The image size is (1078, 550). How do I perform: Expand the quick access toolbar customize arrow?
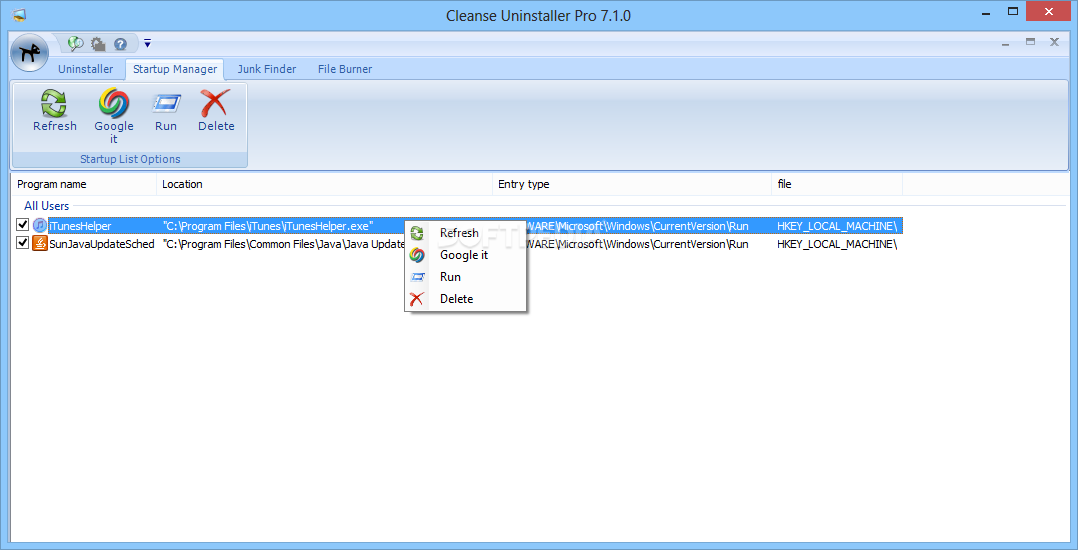tap(147, 44)
